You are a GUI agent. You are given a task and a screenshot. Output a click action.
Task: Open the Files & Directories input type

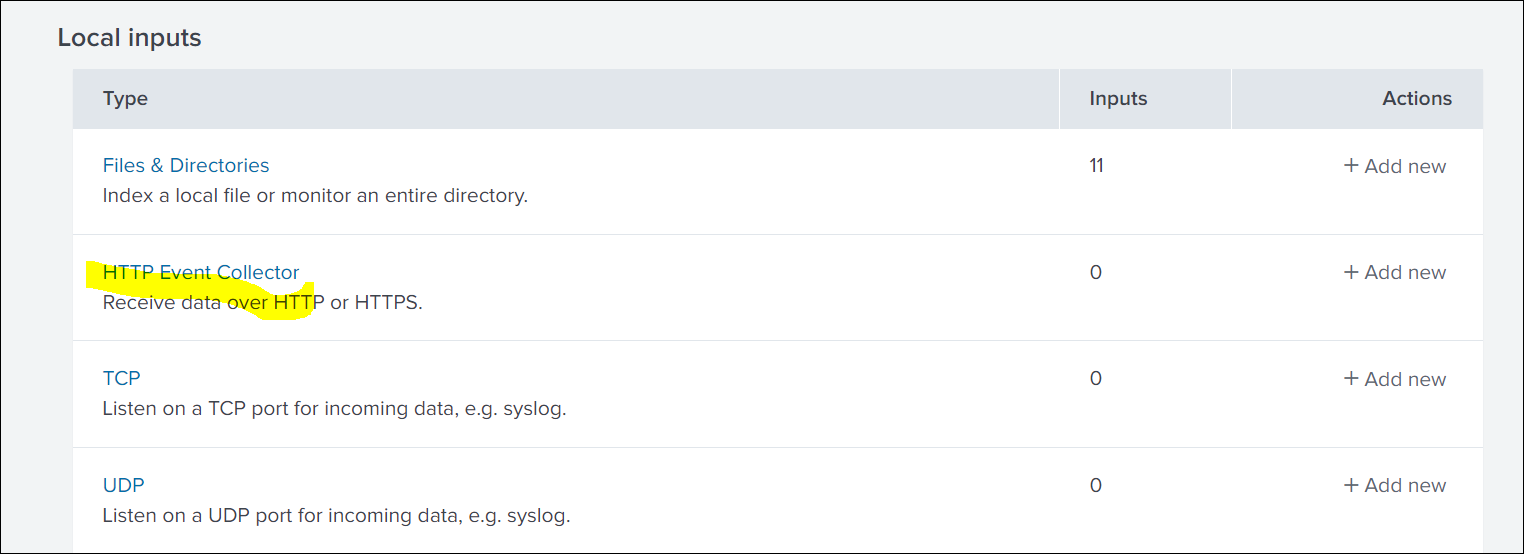[186, 166]
